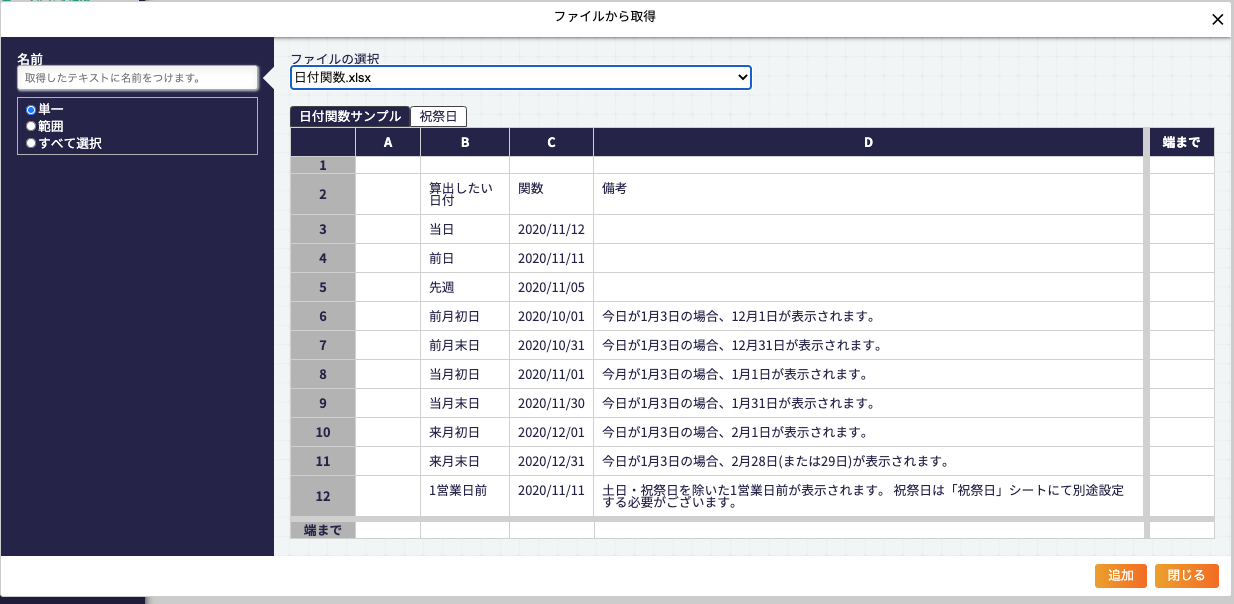Select row header 7
The image size is (1234, 604).
(323, 345)
